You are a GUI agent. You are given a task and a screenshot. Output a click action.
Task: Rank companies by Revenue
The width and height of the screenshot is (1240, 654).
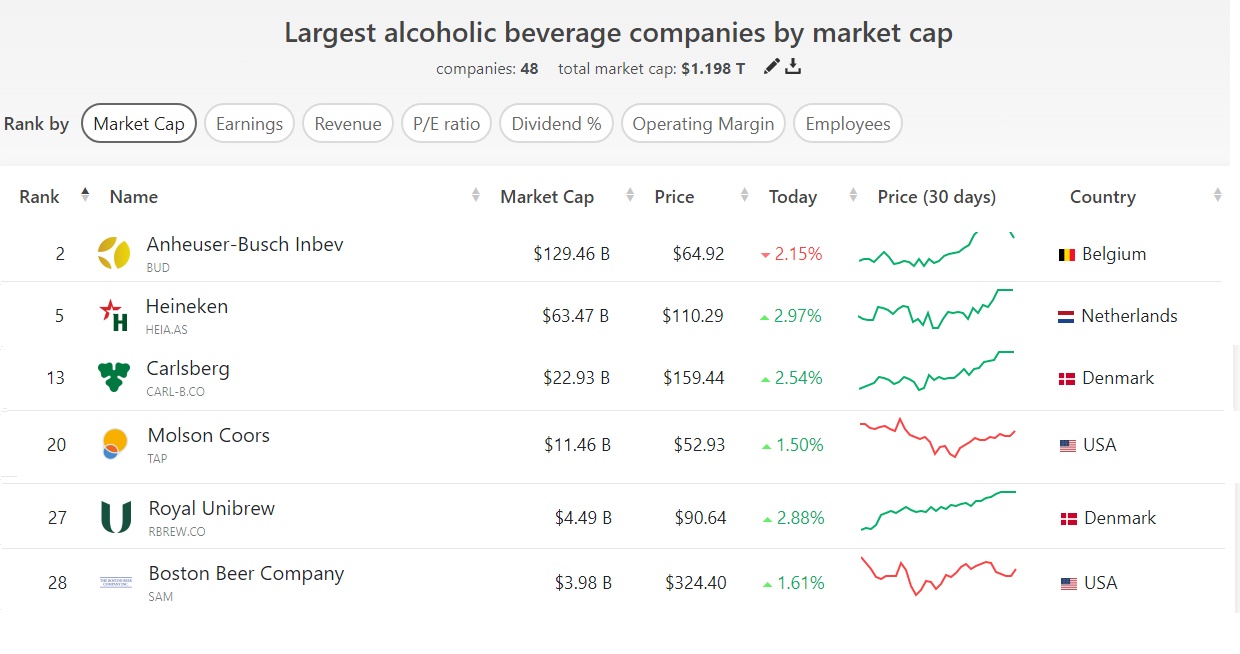(348, 124)
